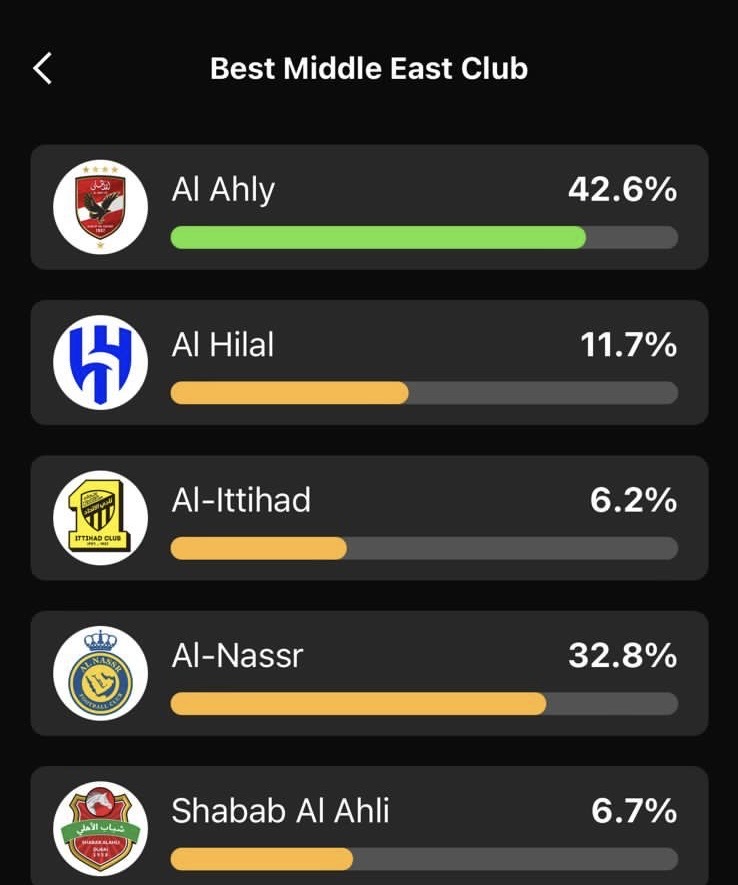Screen dimensions: 738x885
Task: Tap the Al-Ittihad yellow club badge
Action: coord(100,518)
